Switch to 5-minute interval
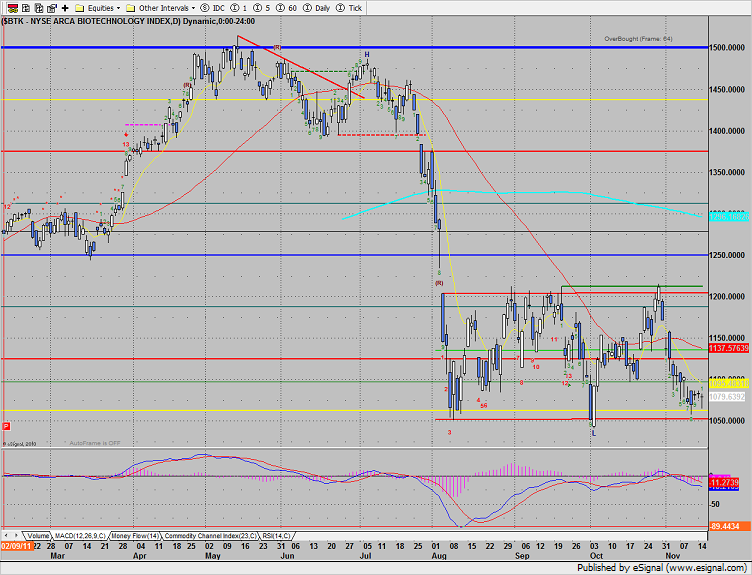 (x=262, y=8)
